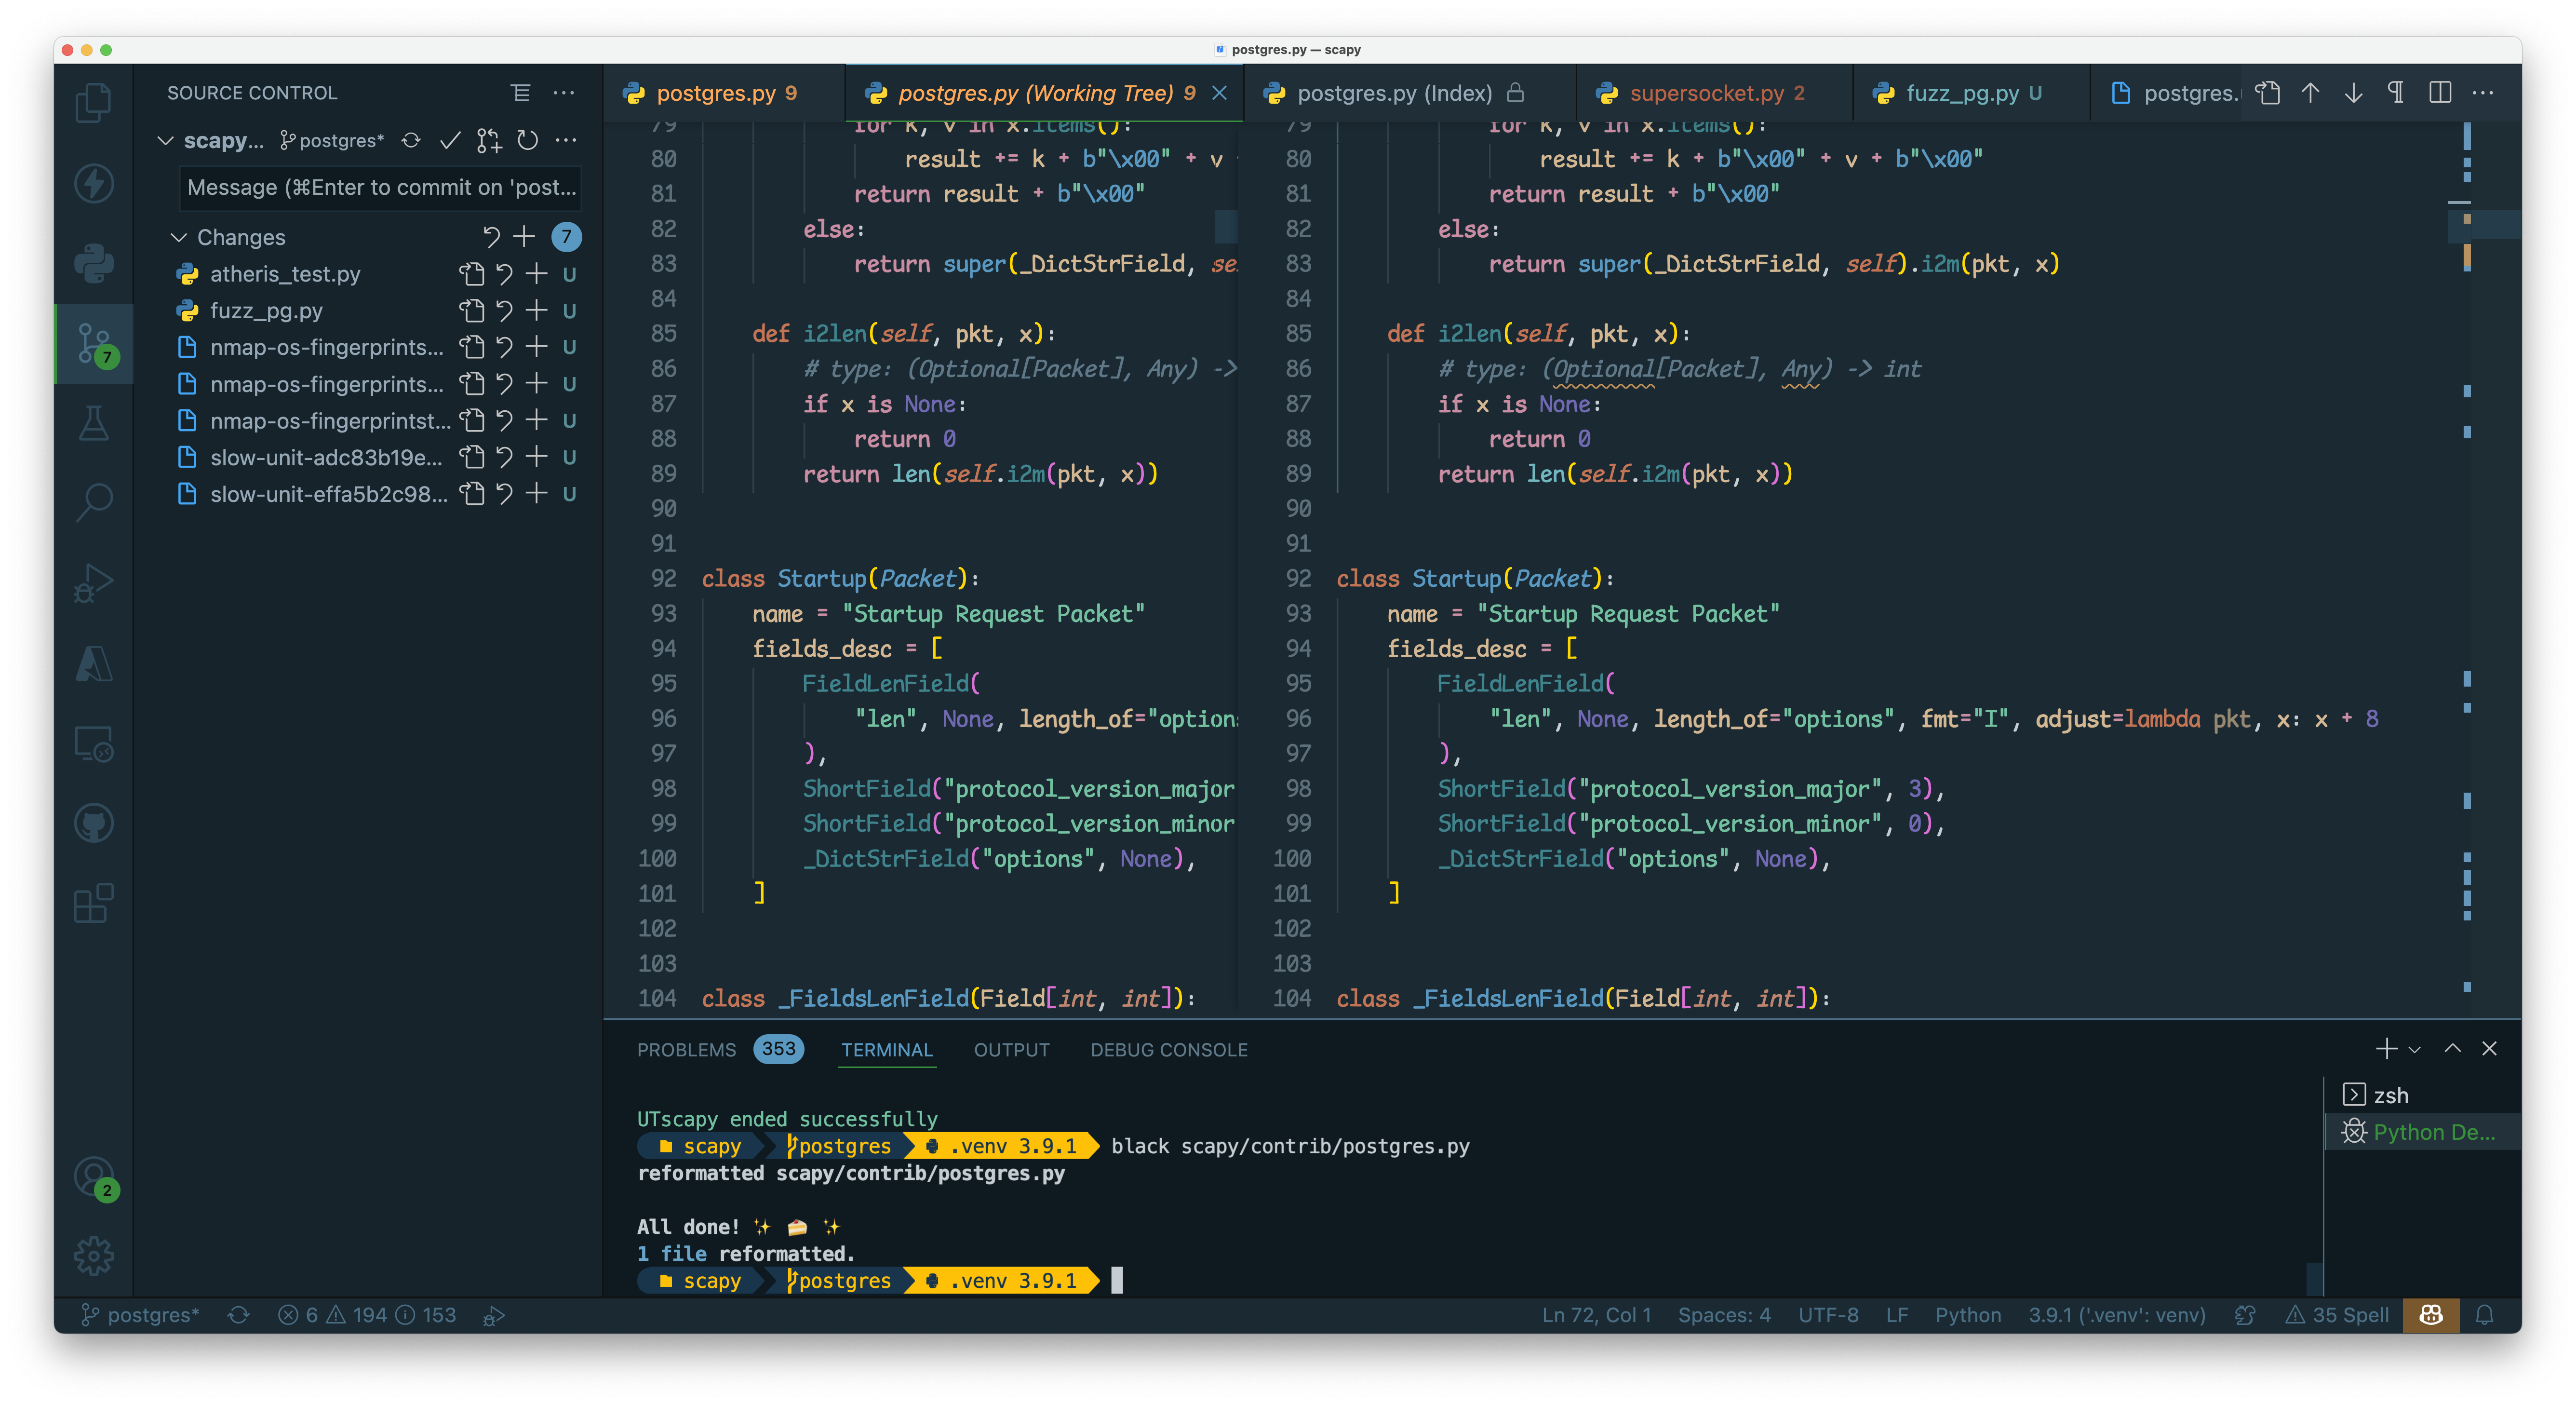Collapse the Changes group
The height and width of the screenshot is (1405, 2576).
[179, 237]
